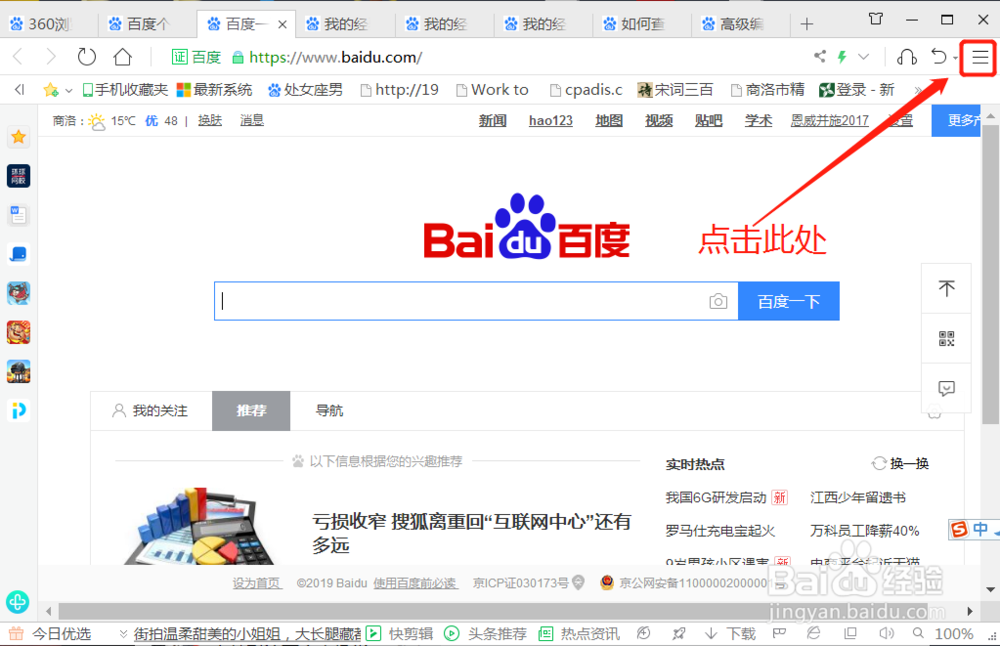The width and height of the screenshot is (1000, 646).
Task: Click the vertical scrollbar down arrow
Action: coord(990,589)
